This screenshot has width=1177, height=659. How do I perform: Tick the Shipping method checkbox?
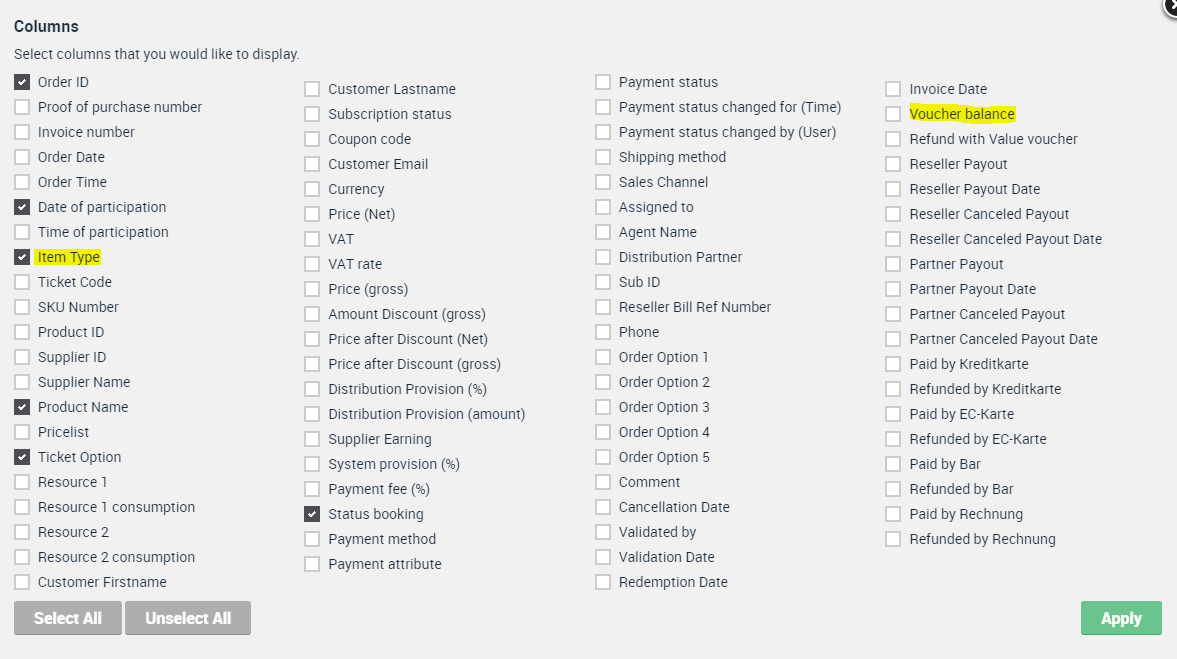pyautogui.click(x=603, y=157)
